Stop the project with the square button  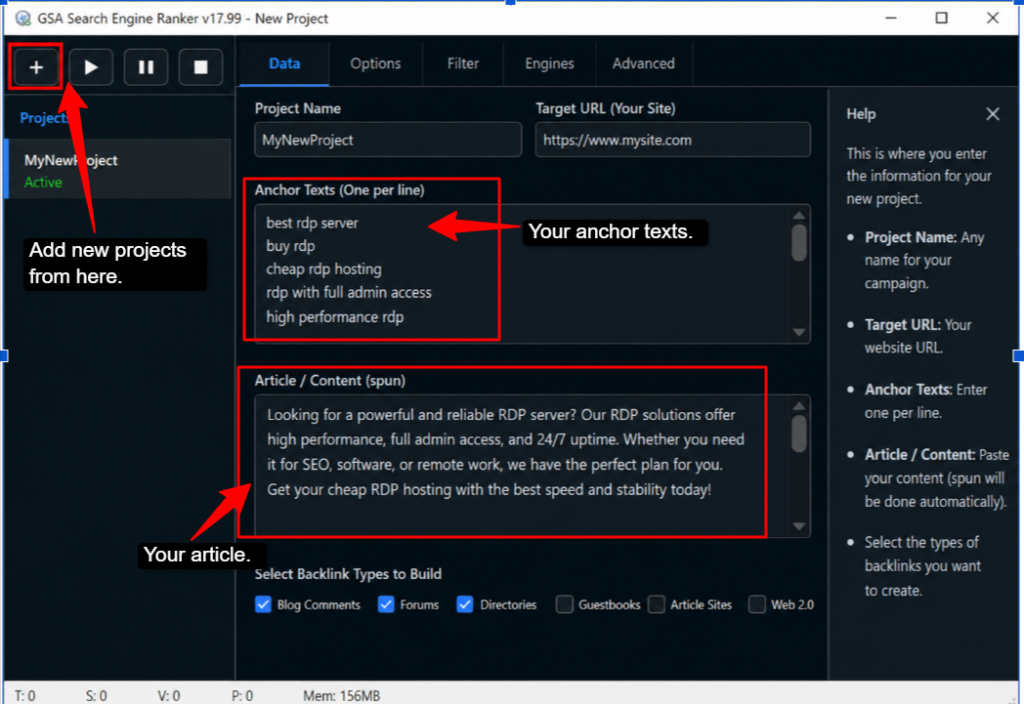coord(200,67)
